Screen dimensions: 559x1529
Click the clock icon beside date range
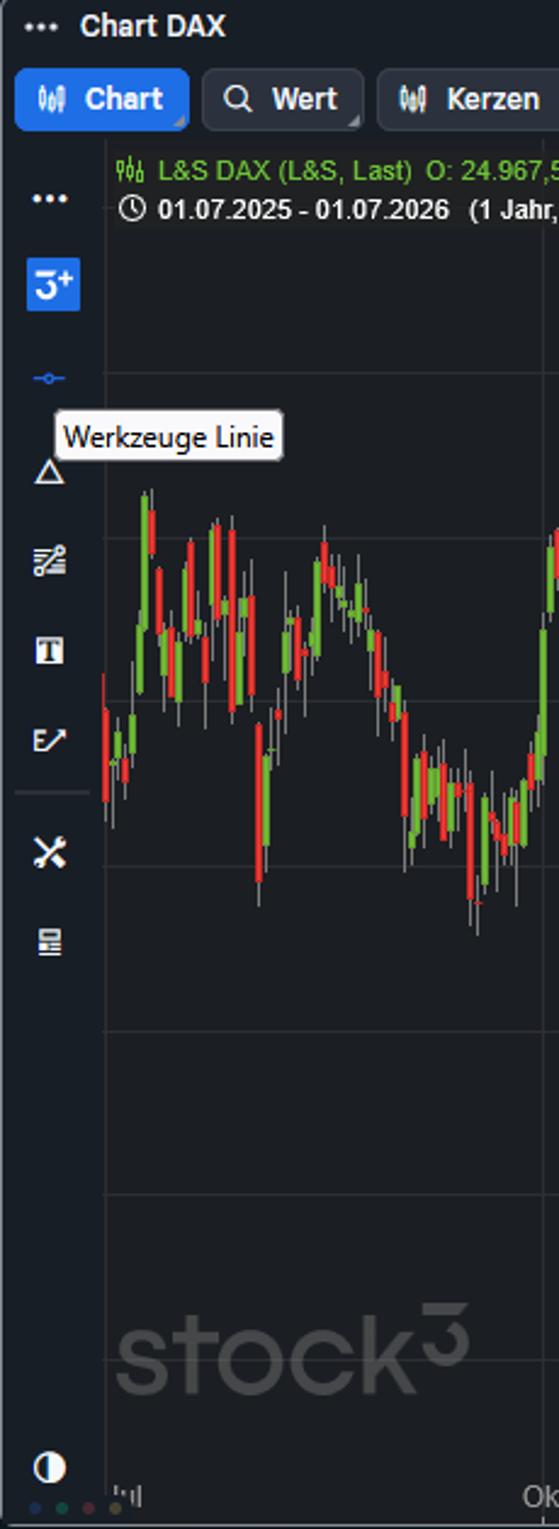(x=132, y=210)
